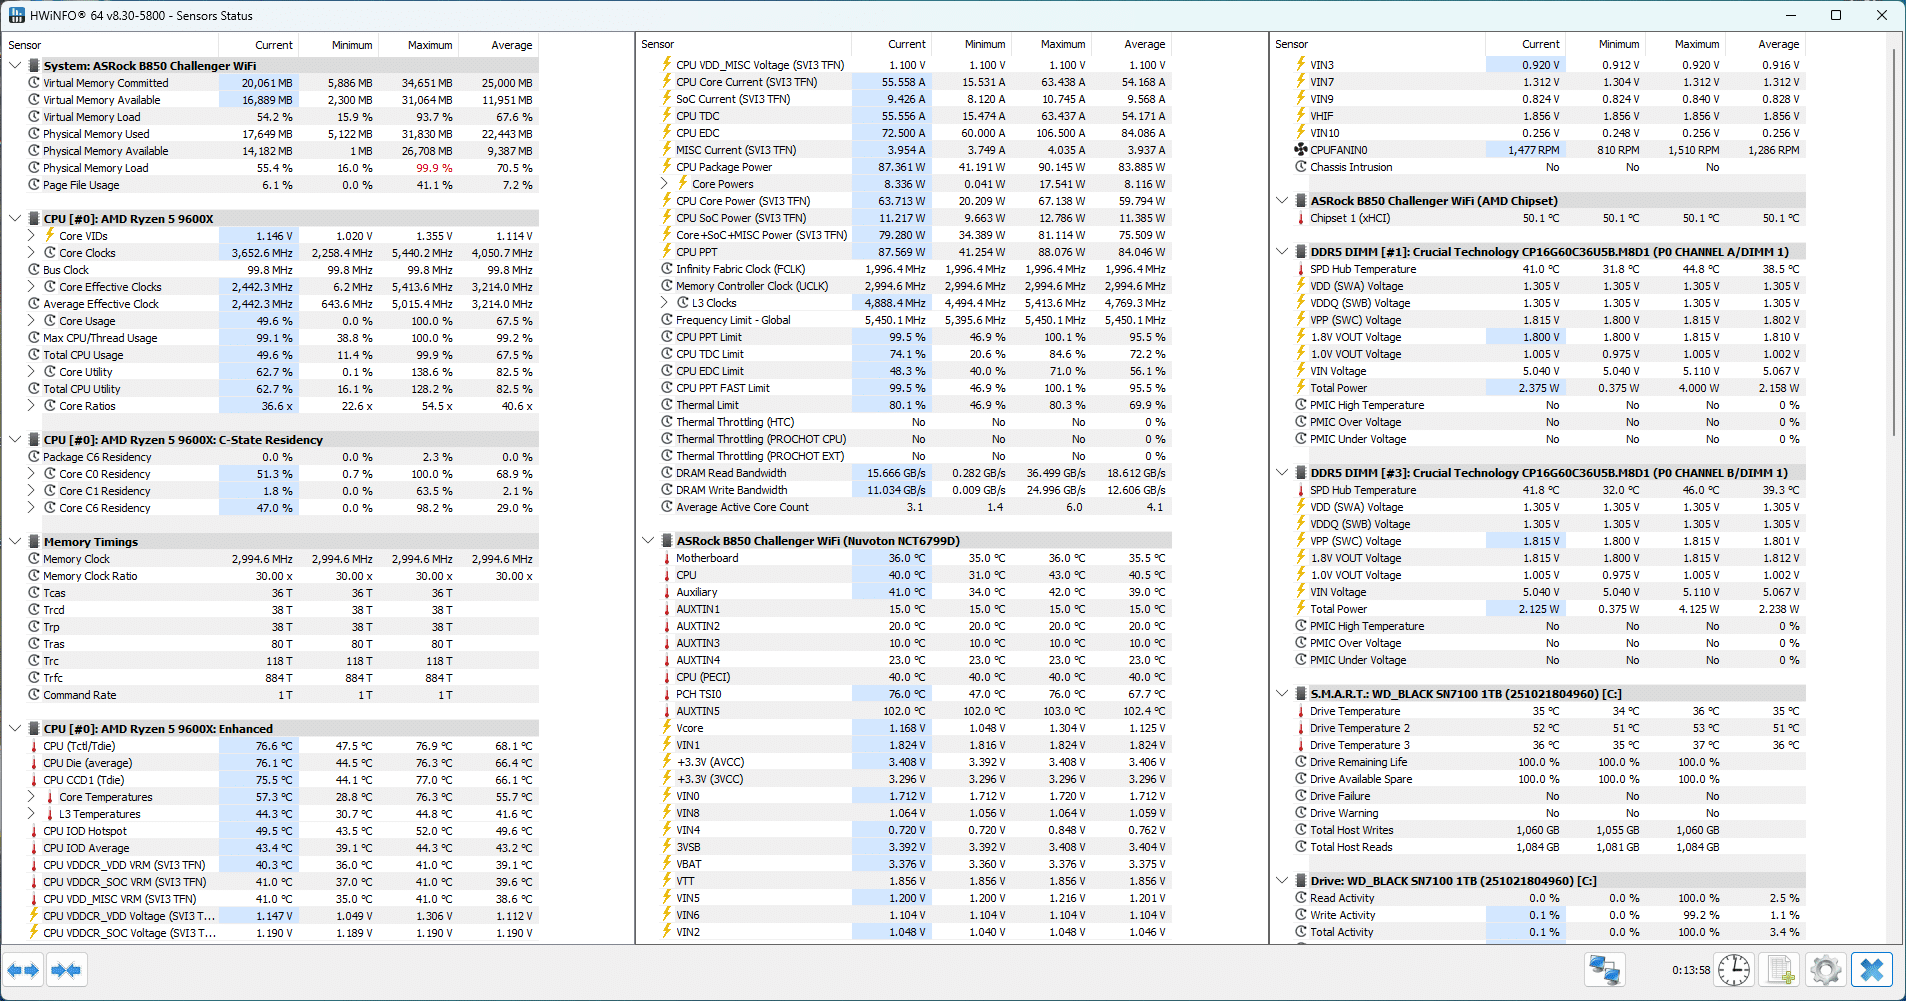Expand the Core Clocks row
Screen dimensions: 1906x1001
pos(31,253)
